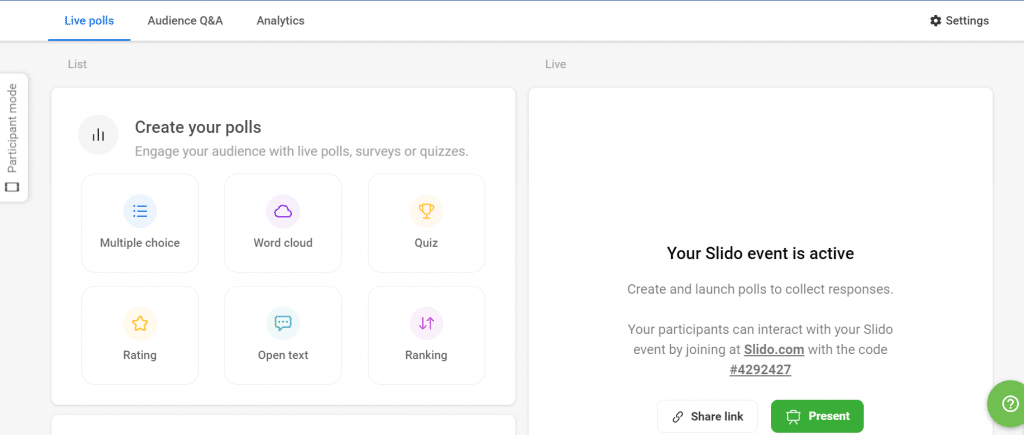Choose the Word cloud poll type label
The image size is (1024, 435).
(x=283, y=243)
